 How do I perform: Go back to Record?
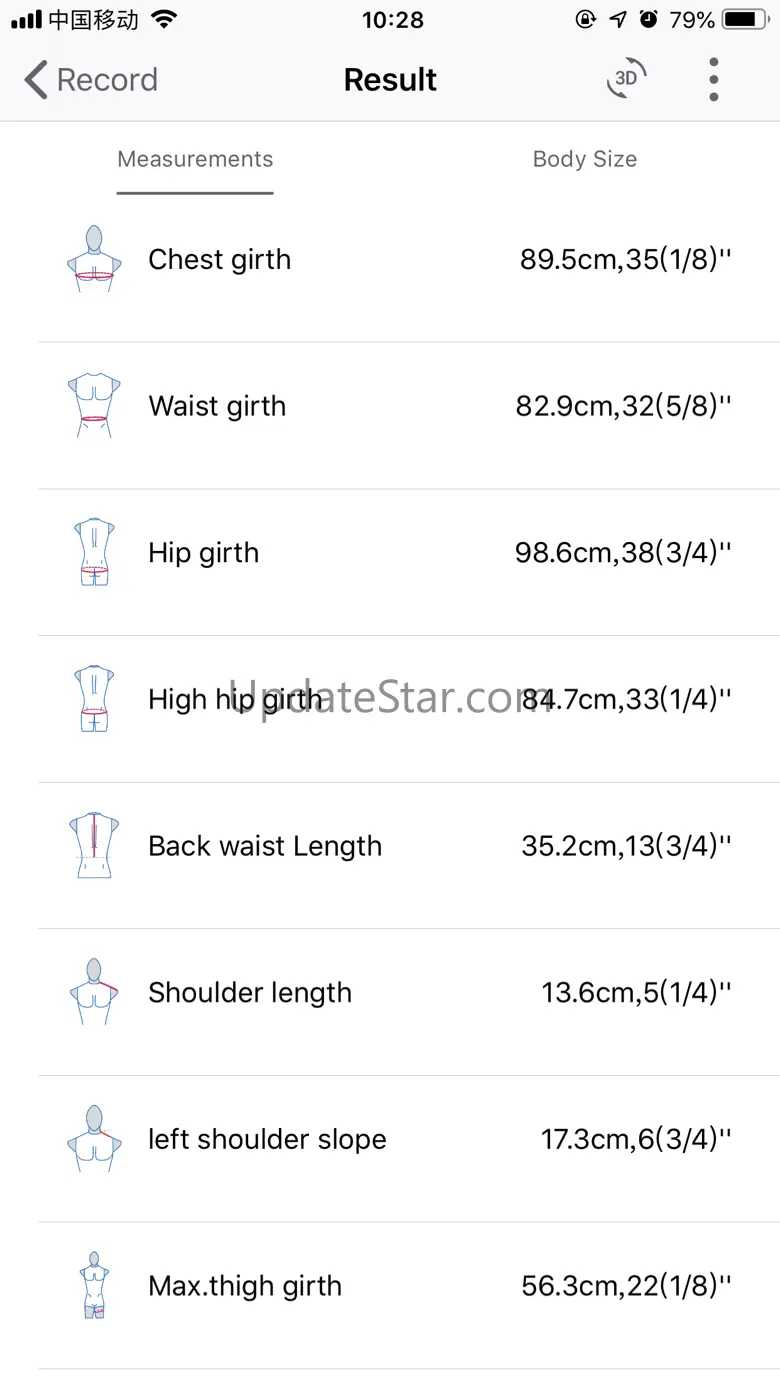click(91, 80)
